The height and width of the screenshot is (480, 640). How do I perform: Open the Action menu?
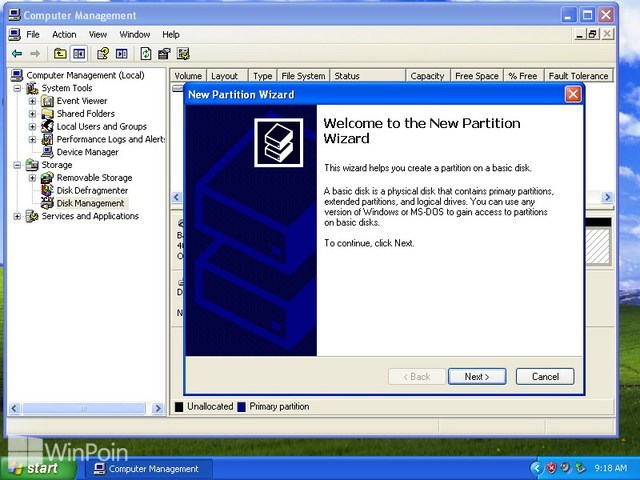(64, 35)
